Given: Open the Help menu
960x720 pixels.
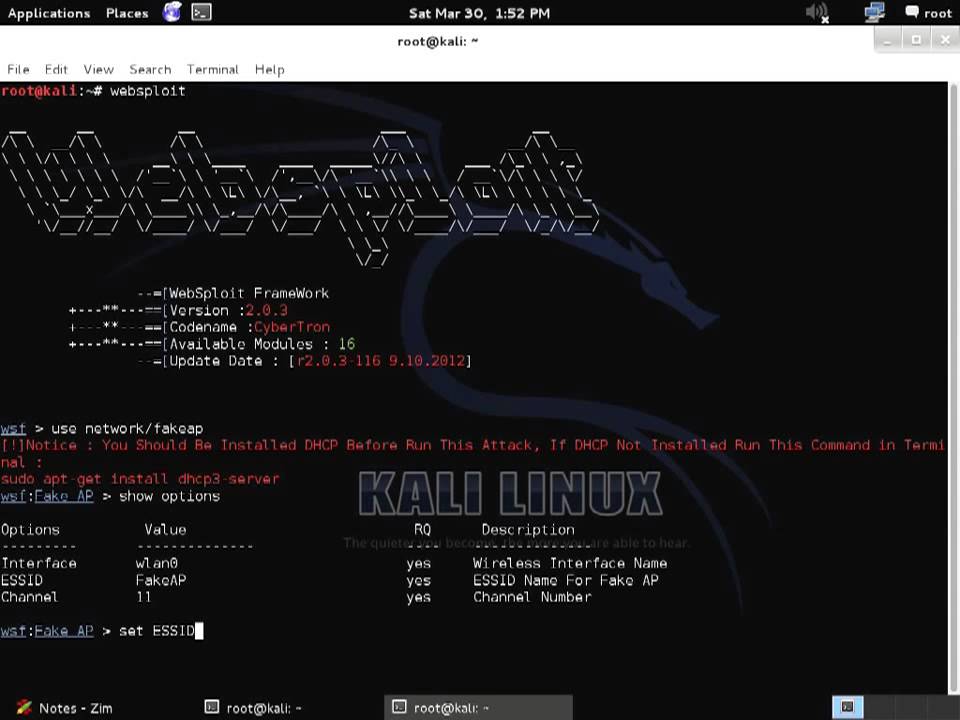Looking at the screenshot, I should tap(269, 69).
